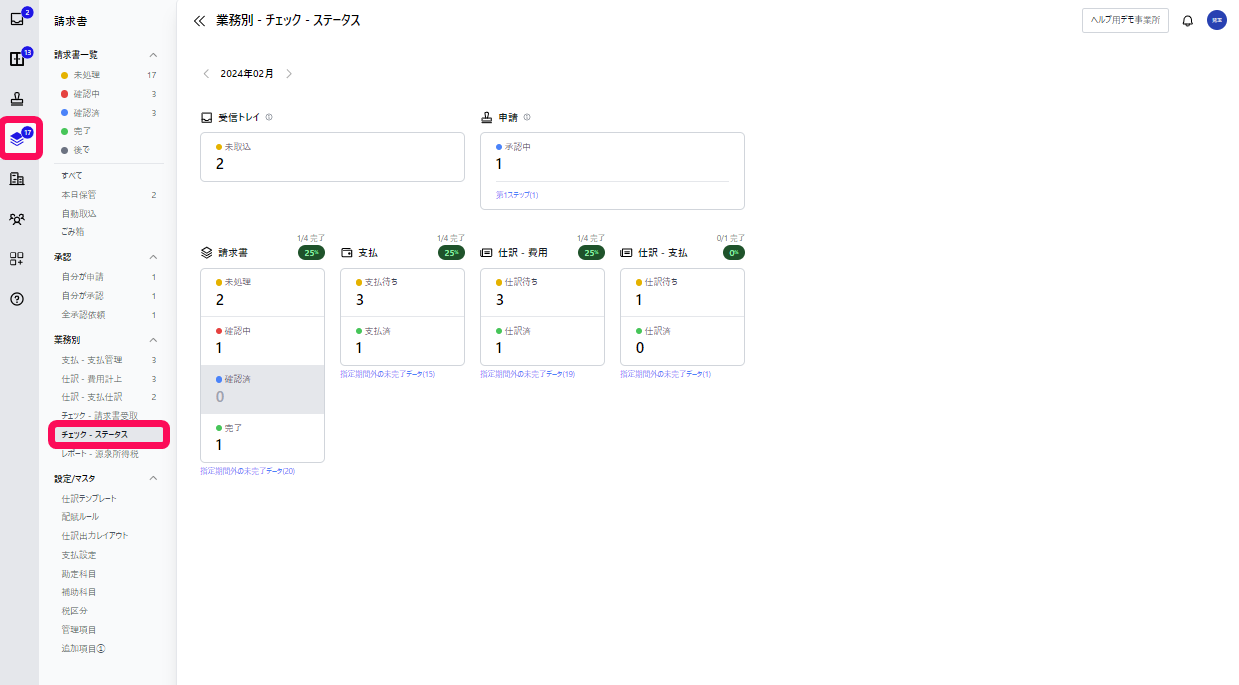This screenshot has width=1239, height=685.
Task: Open 支払 - 支払管理 menu item
Action: tap(91, 360)
